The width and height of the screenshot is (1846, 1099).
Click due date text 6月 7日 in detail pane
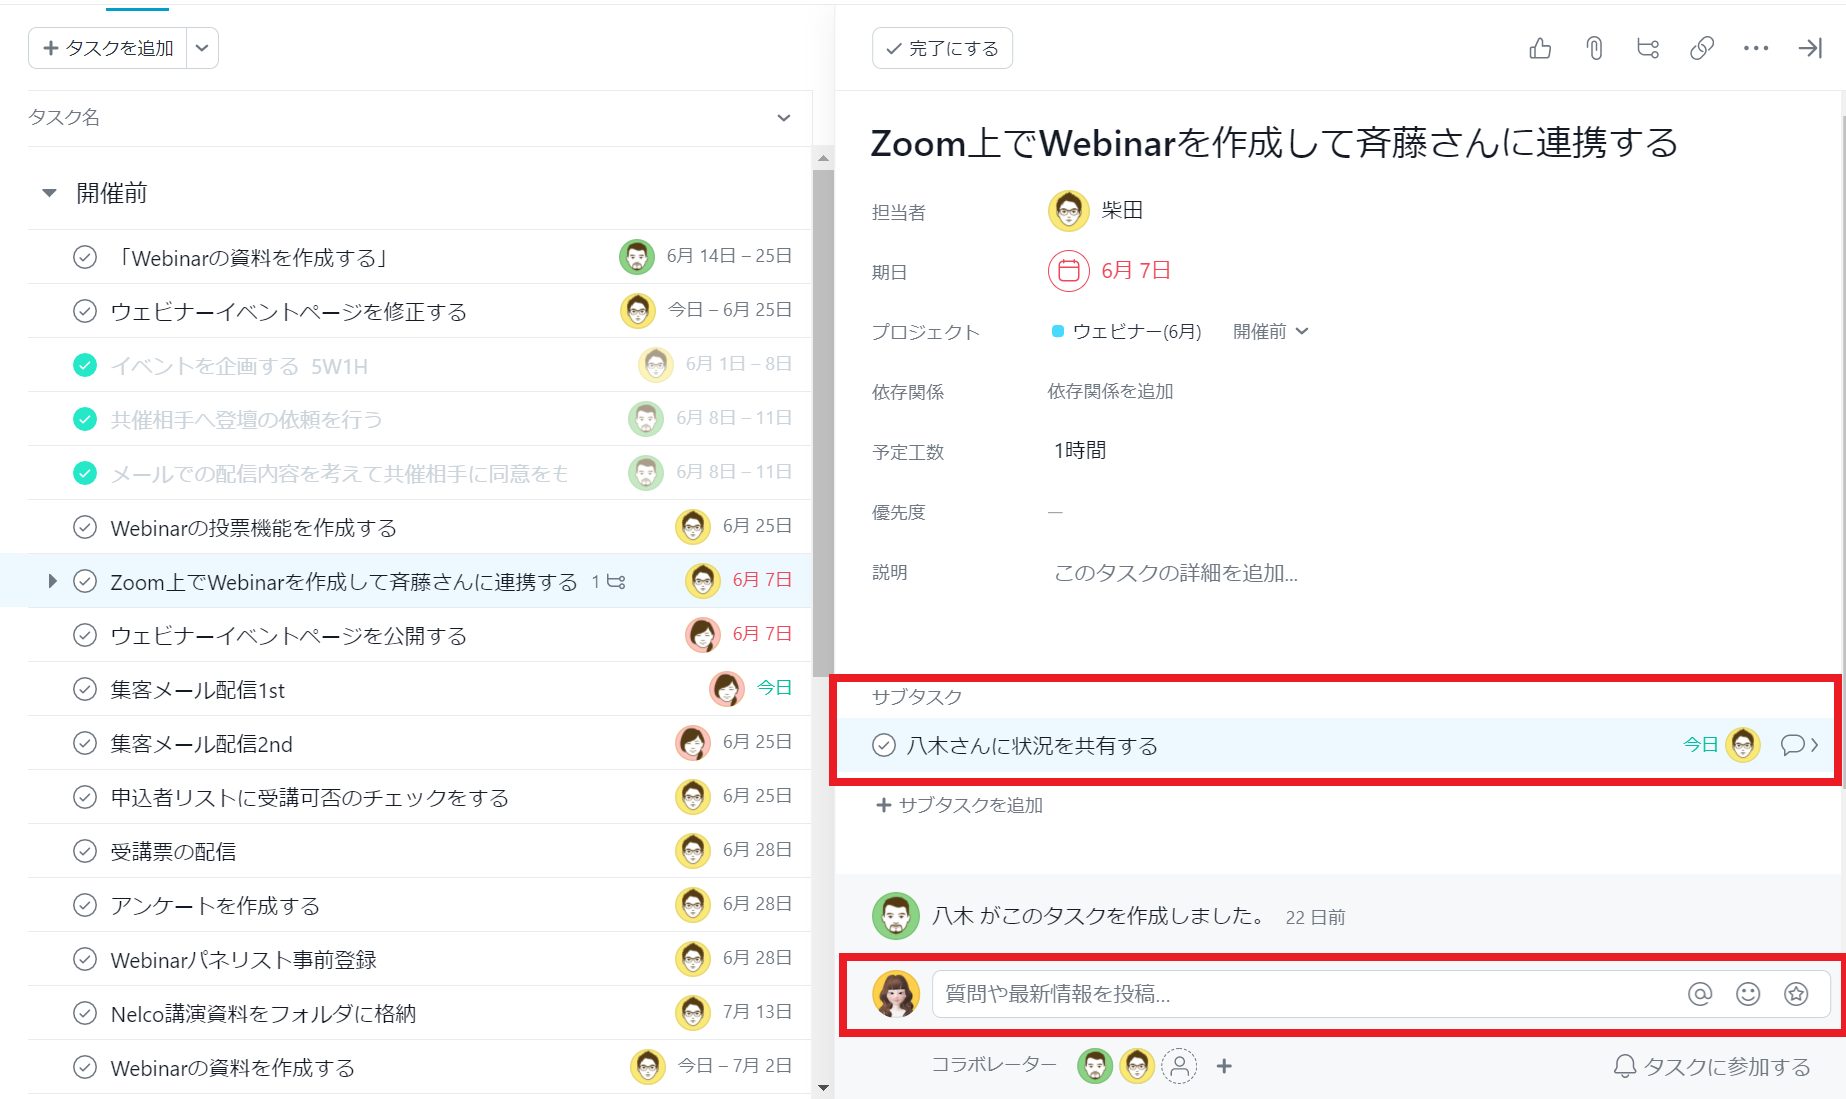coord(1135,271)
